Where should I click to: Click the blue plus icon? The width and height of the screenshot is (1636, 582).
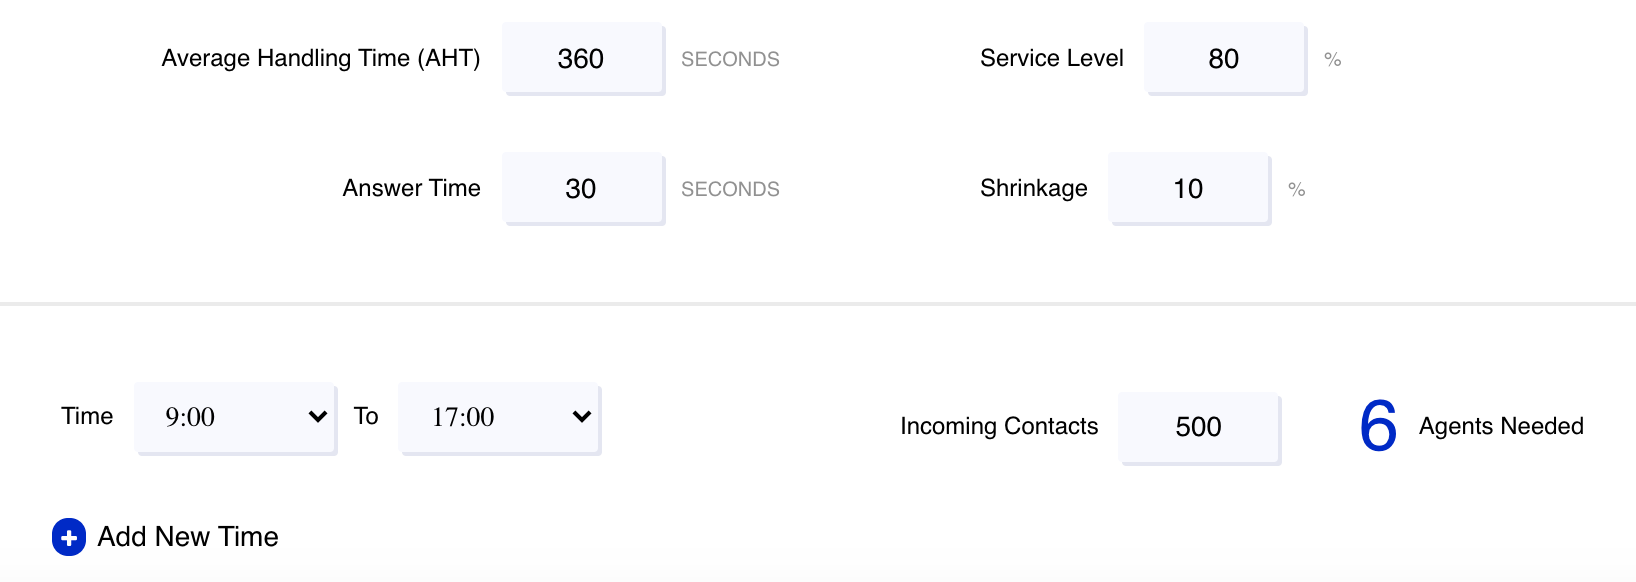pyautogui.click(x=69, y=537)
